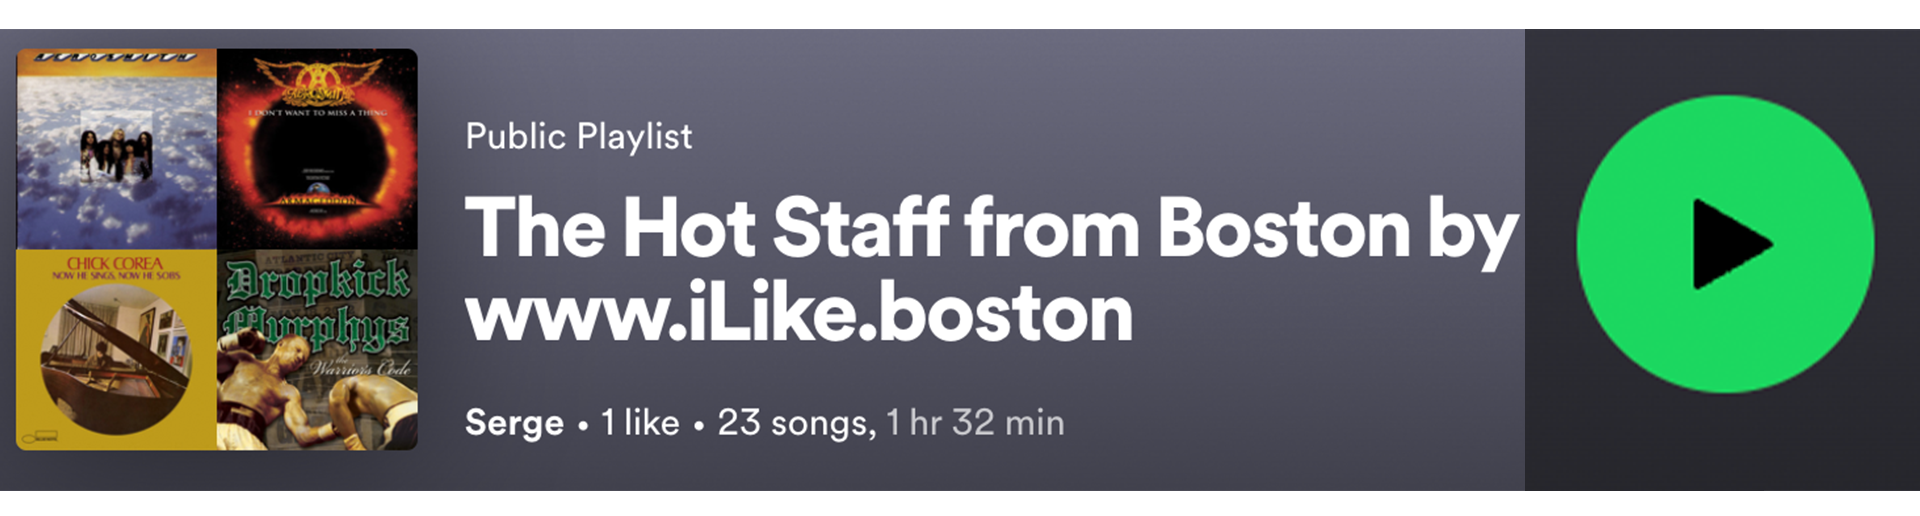Click the "CHICK COREA" red title text
Image resolution: width=1920 pixels, height=516 pixels.
pyautogui.click(x=114, y=263)
